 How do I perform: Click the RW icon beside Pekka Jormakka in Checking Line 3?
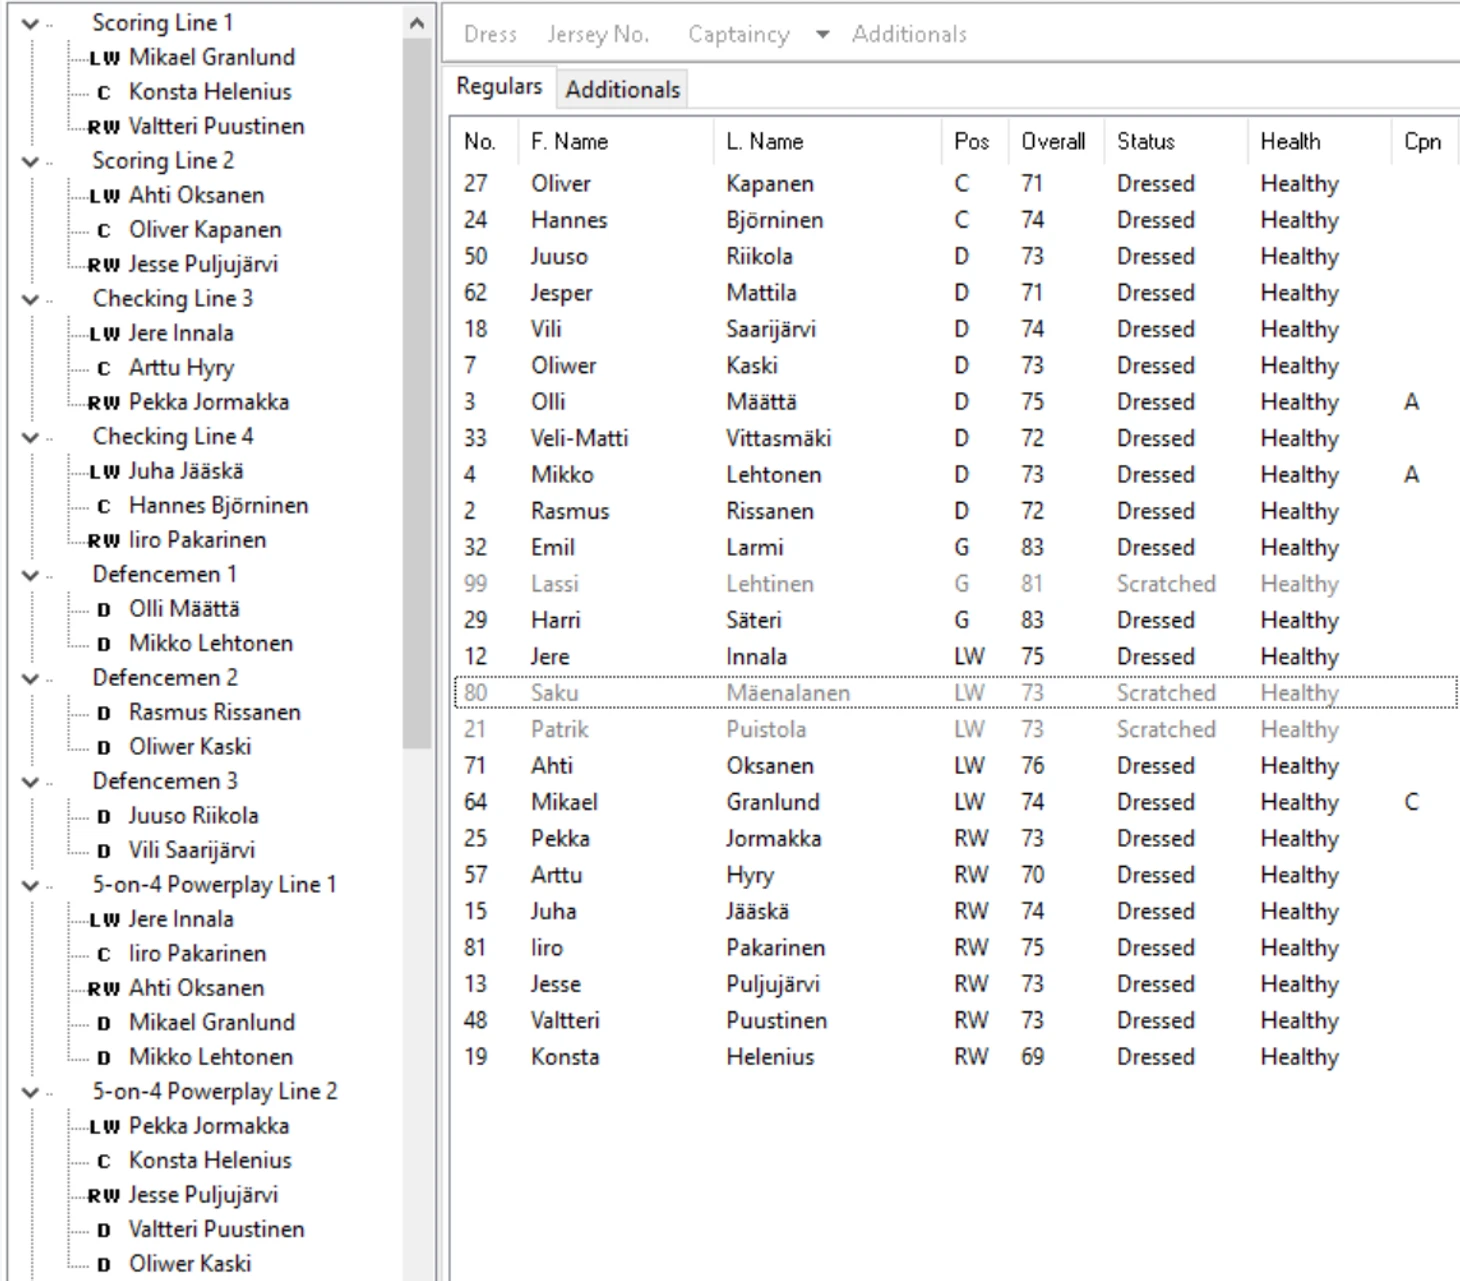104,403
